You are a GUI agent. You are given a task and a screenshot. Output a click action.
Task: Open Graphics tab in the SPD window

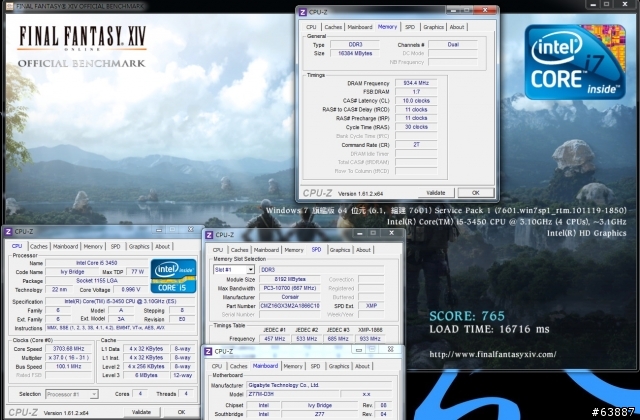pos(340,250)
